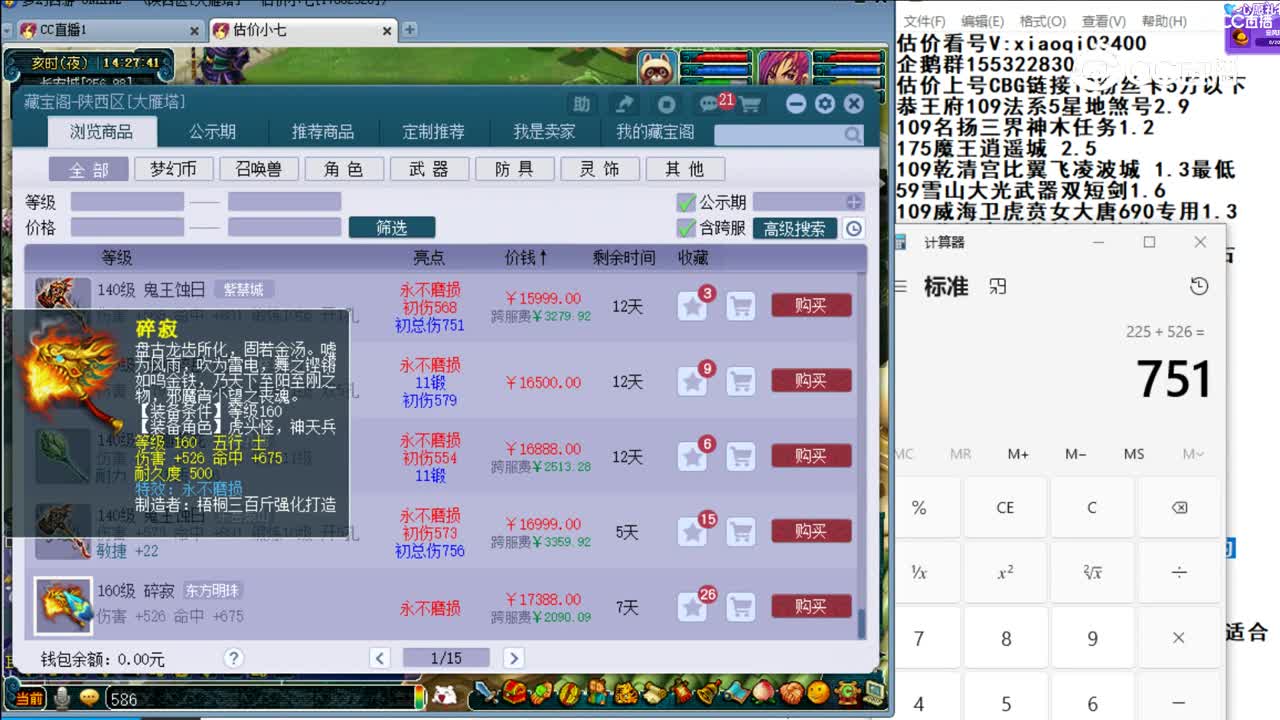
Task: Open messages icon with 21 badge
Action: (711, 104)
